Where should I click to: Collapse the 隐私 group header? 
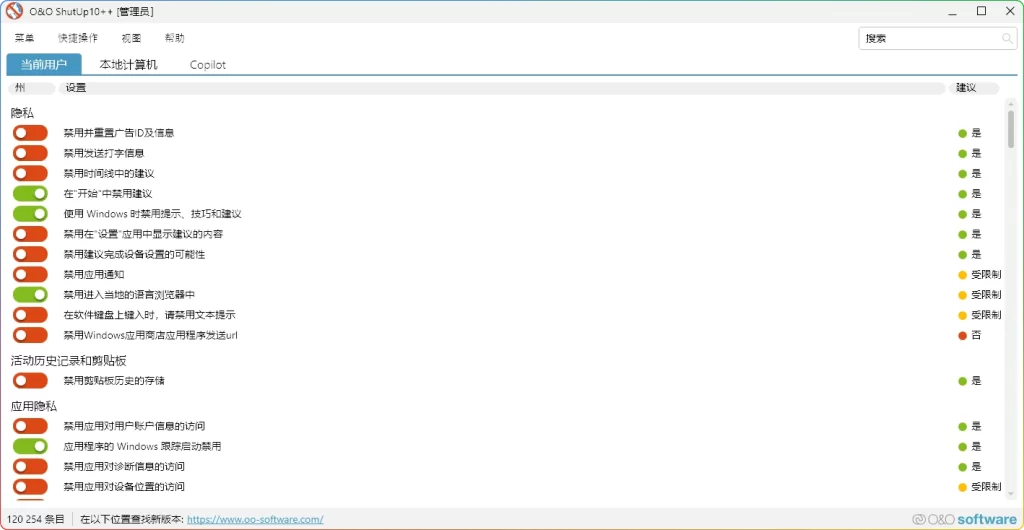pos(22,114)
